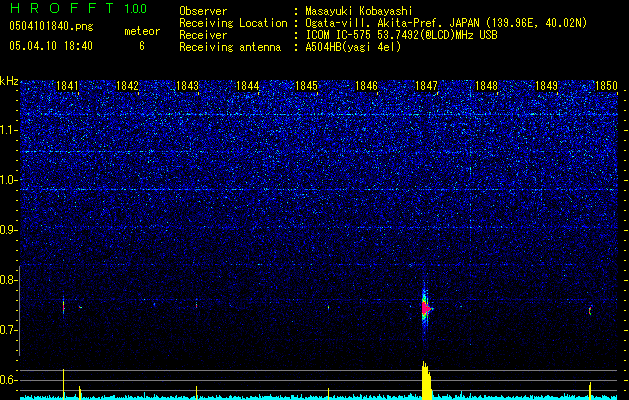The image size is (629, 400).
Task: Click the 1842 time axis marker
Action: click(127, 86)
